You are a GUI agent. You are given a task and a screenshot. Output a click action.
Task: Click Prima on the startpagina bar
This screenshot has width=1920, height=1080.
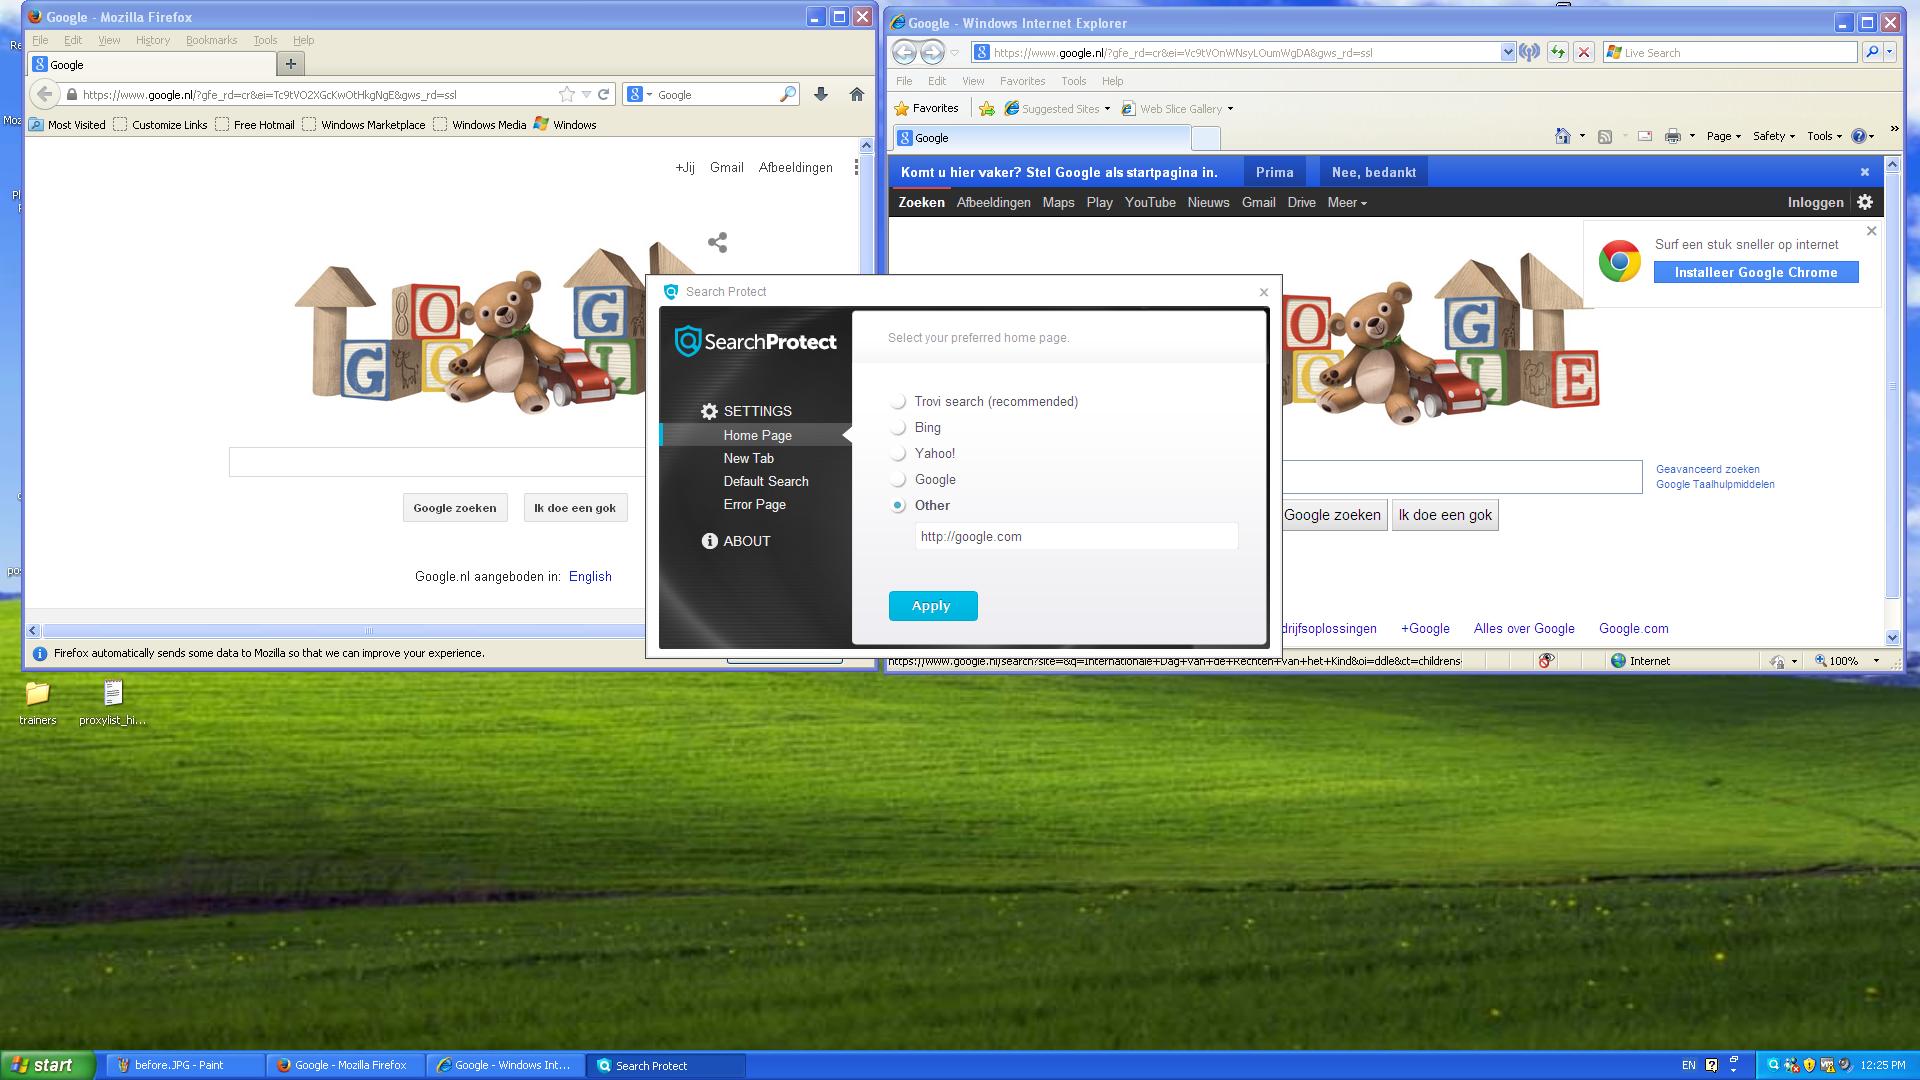pos(1274,172)
